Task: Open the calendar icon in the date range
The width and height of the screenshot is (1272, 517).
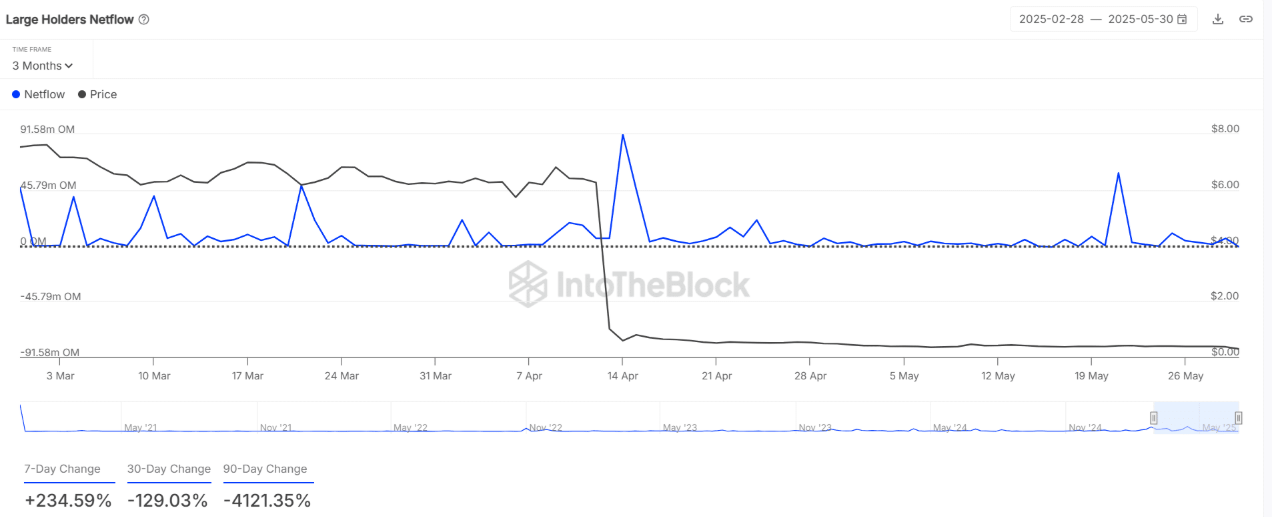Action: [1183, 19]
